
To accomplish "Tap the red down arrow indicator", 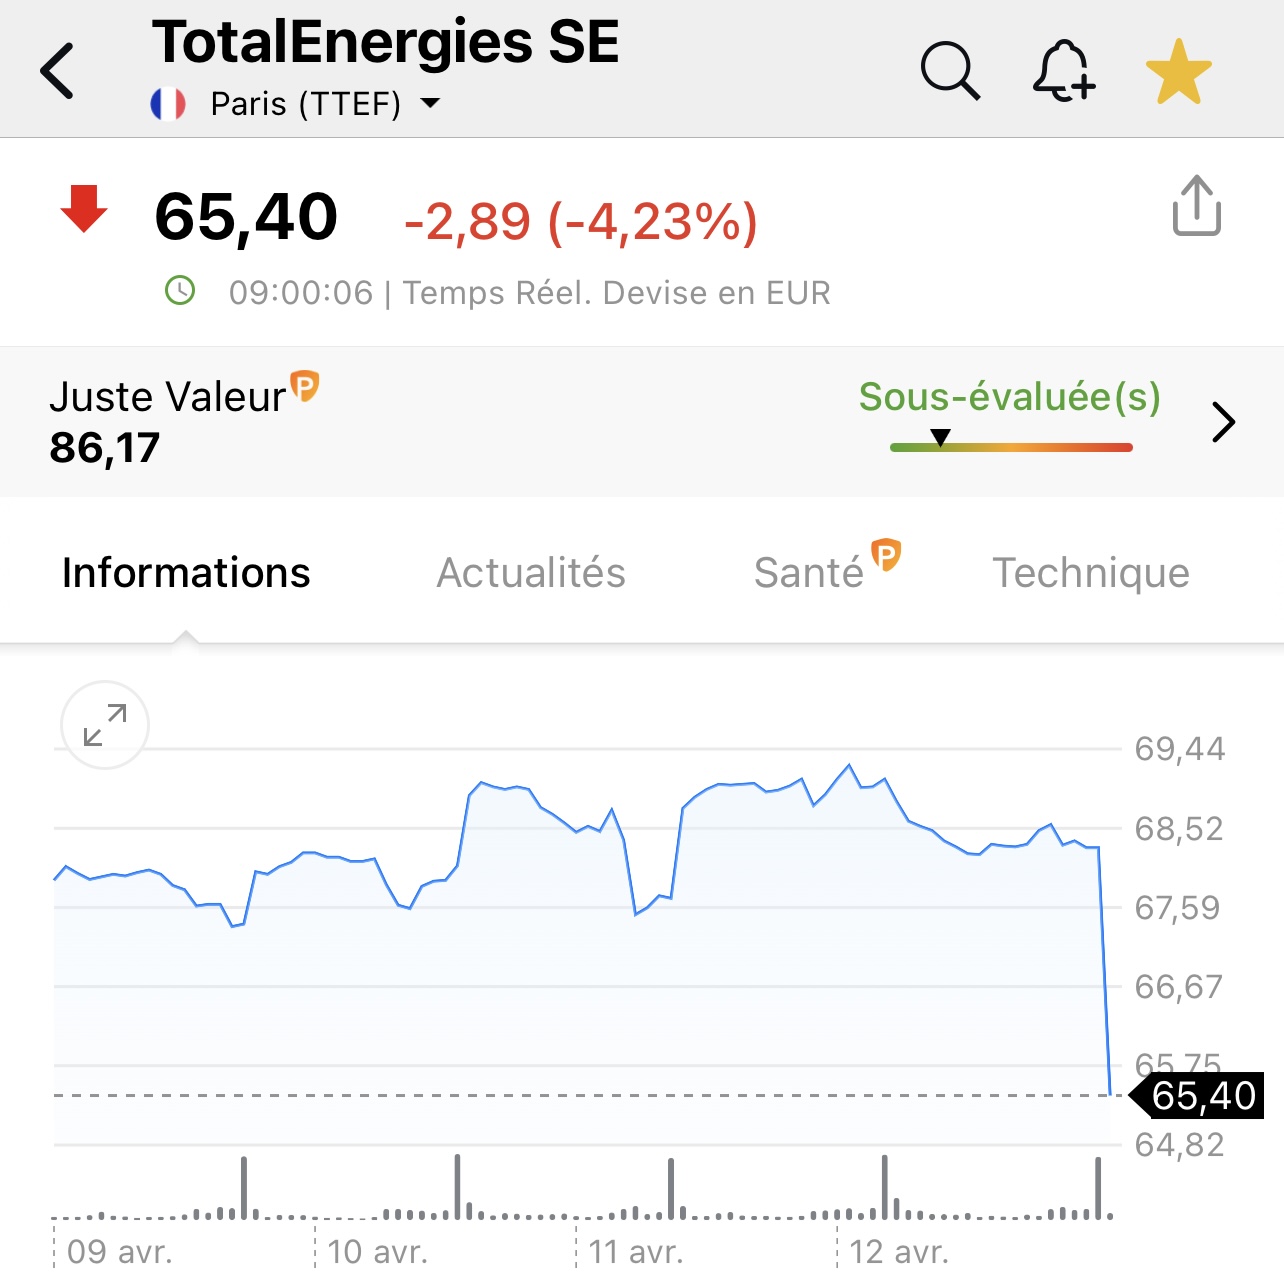I will pyautogui.click(x=84, y=209).
